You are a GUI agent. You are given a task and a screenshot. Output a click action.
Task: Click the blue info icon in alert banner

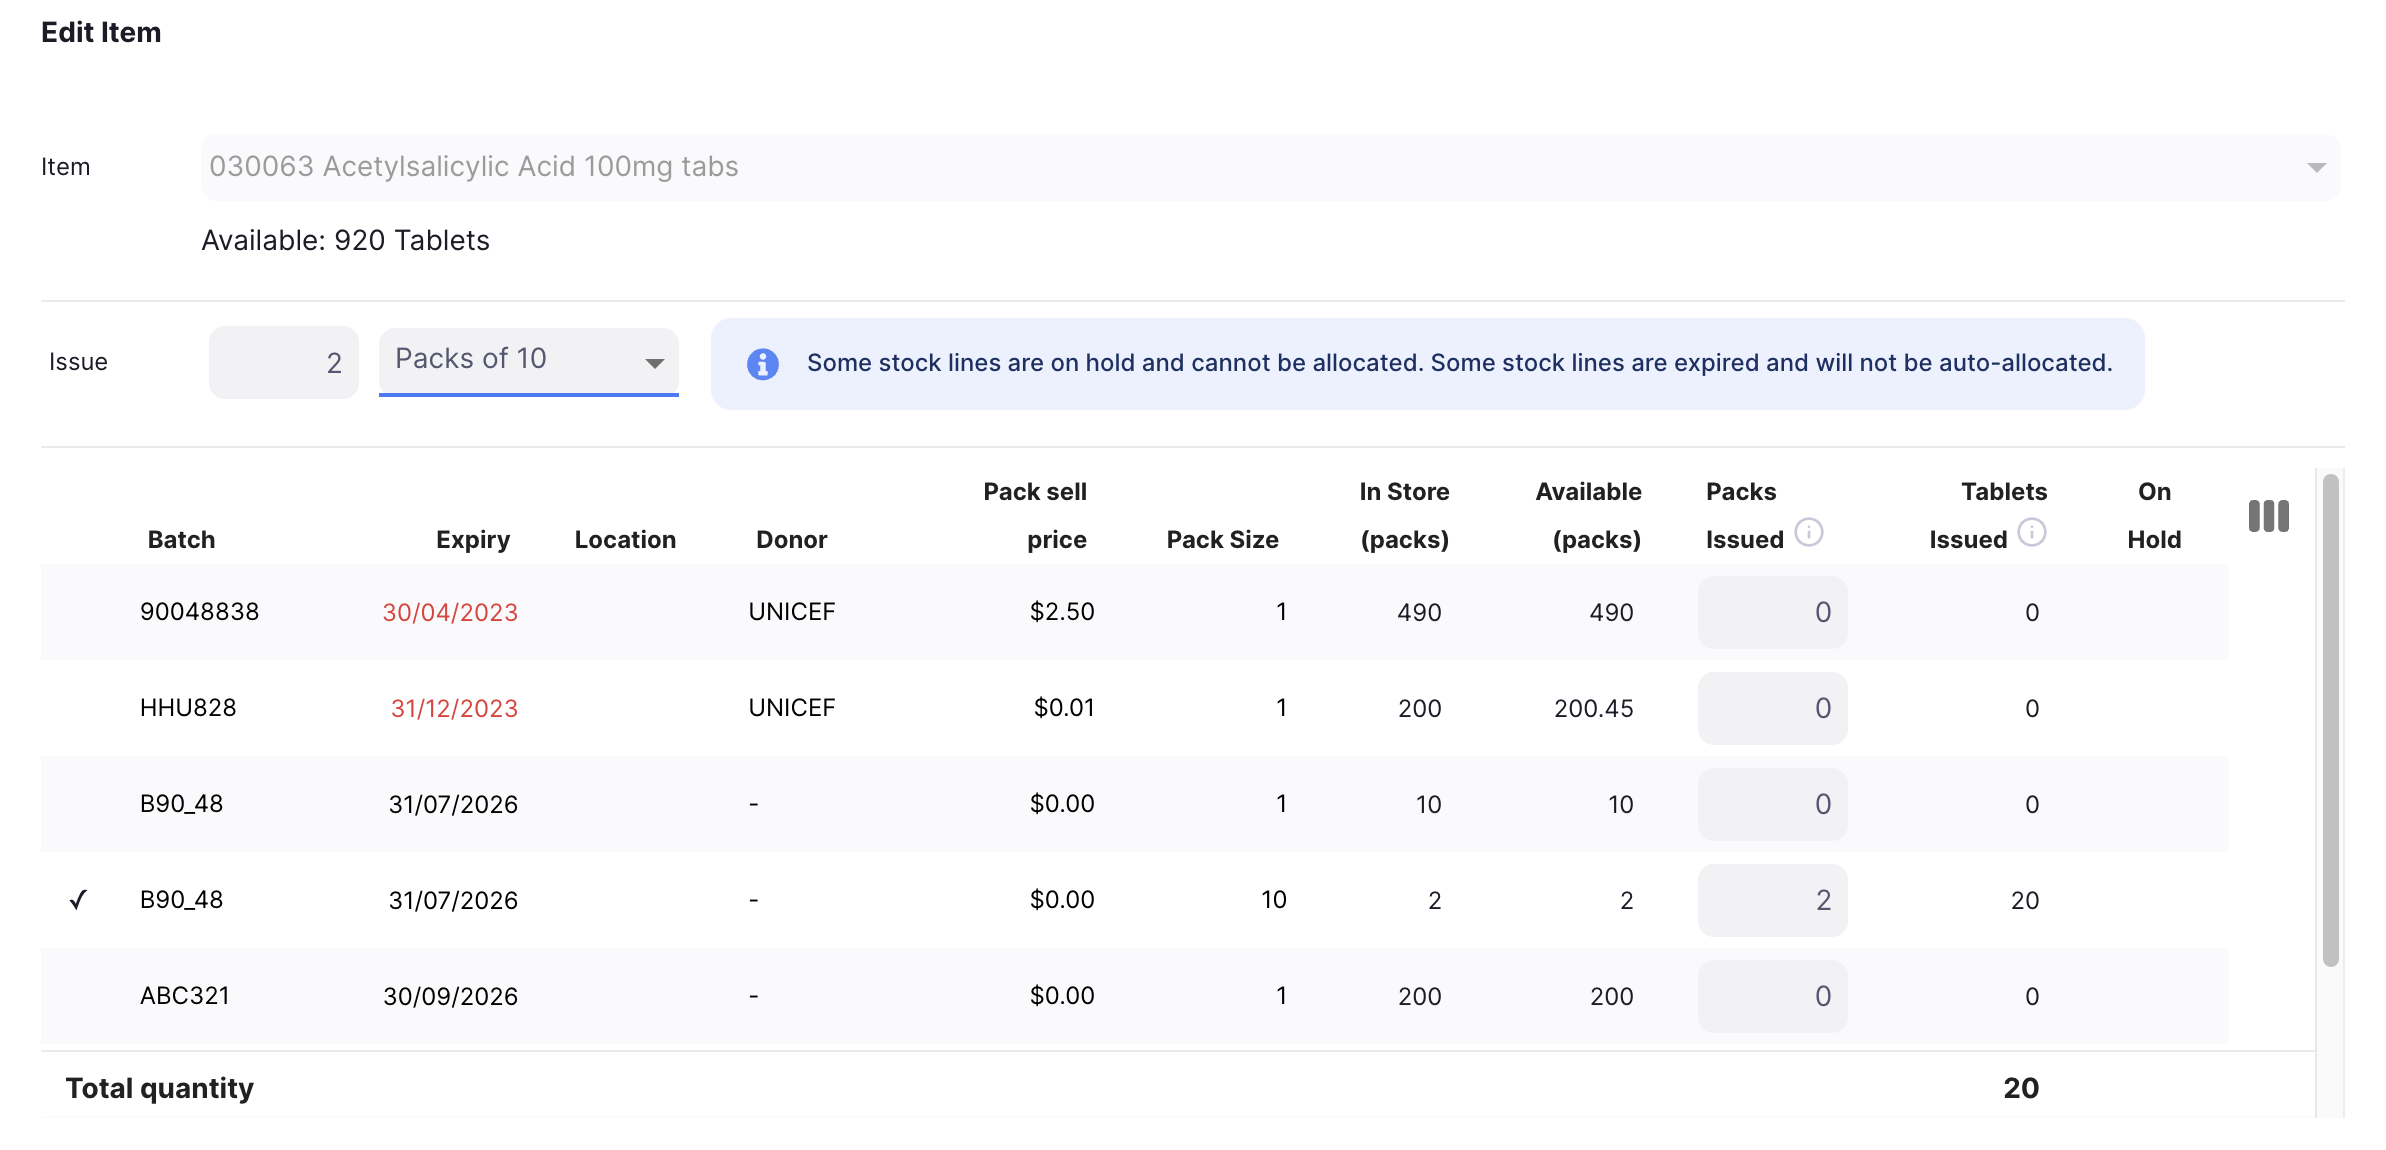[x=762, y=364]
